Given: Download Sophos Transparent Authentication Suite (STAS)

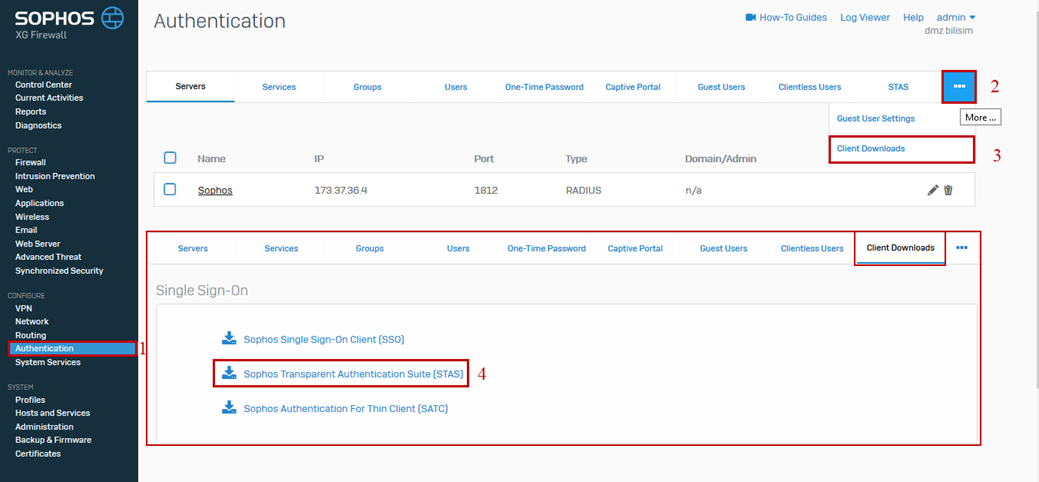Looking at the screenshot, I should pos(353,374).
